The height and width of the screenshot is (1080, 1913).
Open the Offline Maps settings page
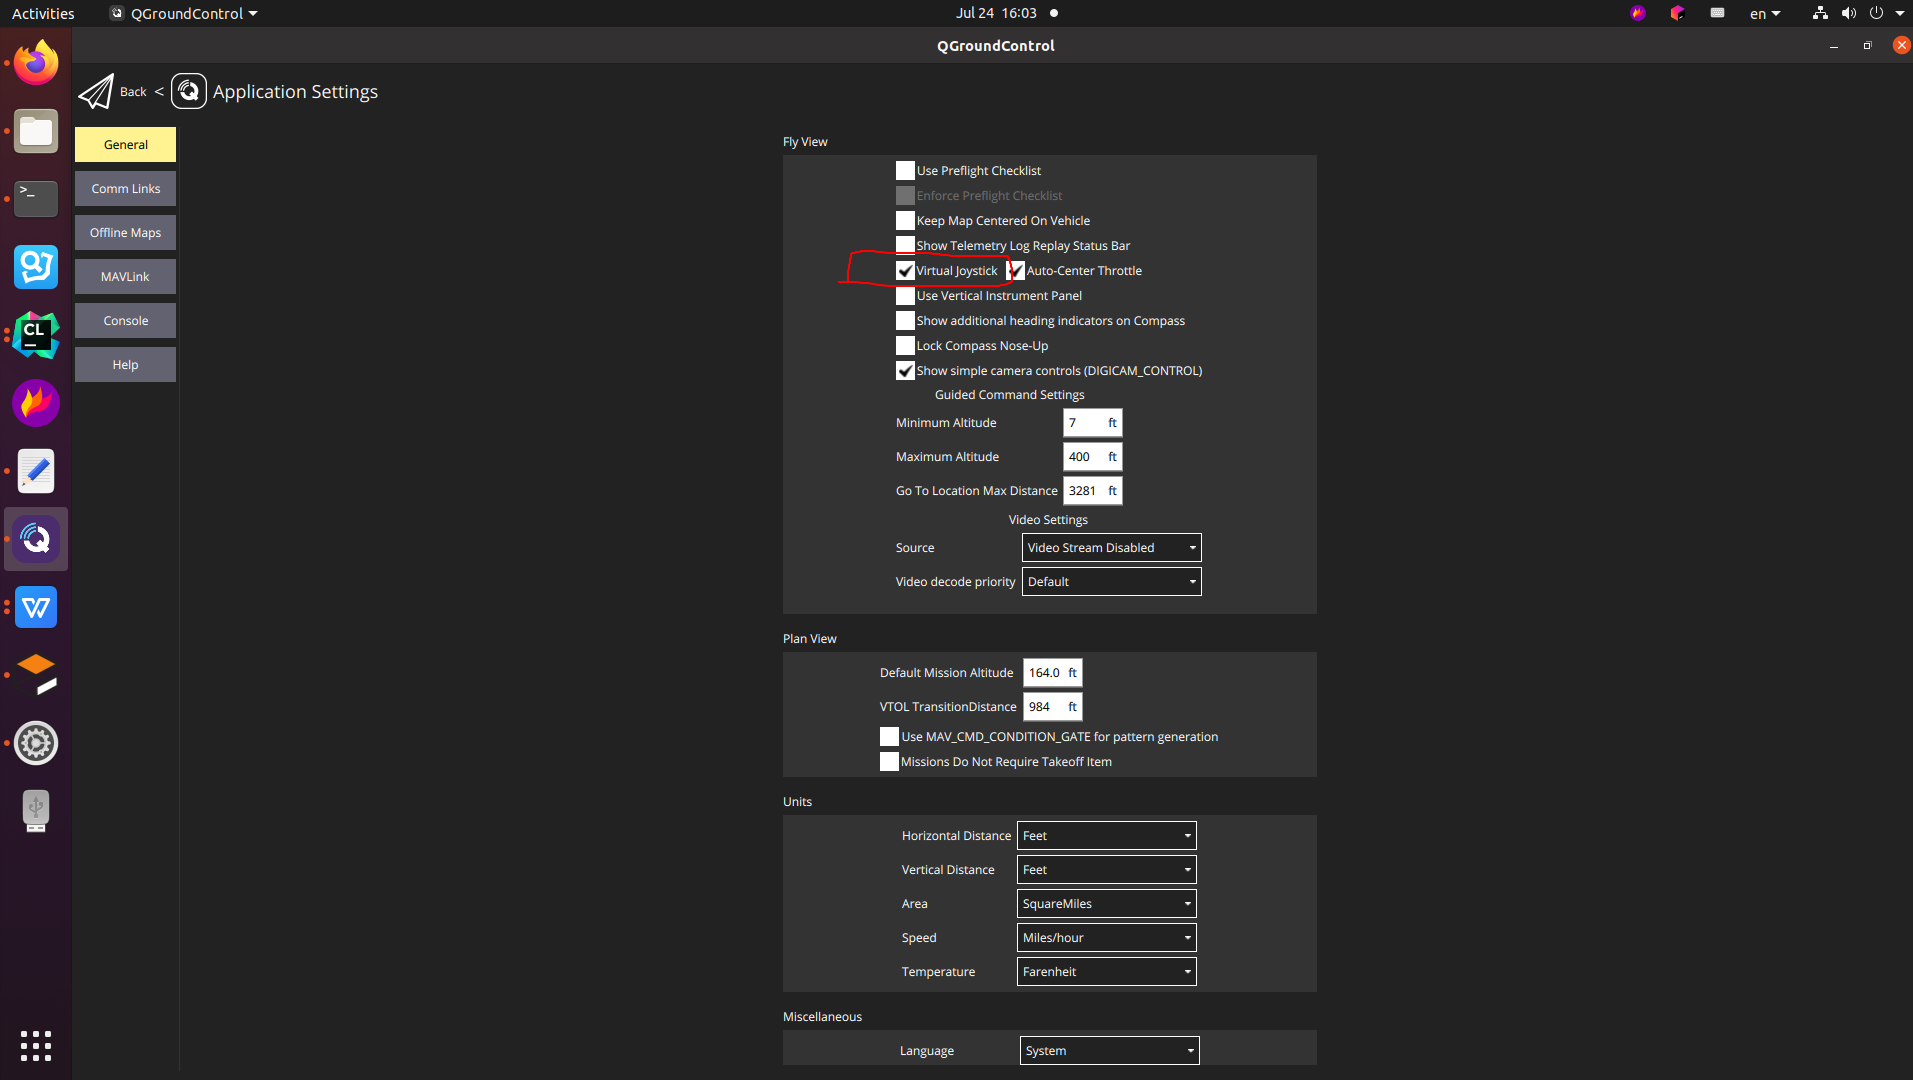click(x=125, y=233)
